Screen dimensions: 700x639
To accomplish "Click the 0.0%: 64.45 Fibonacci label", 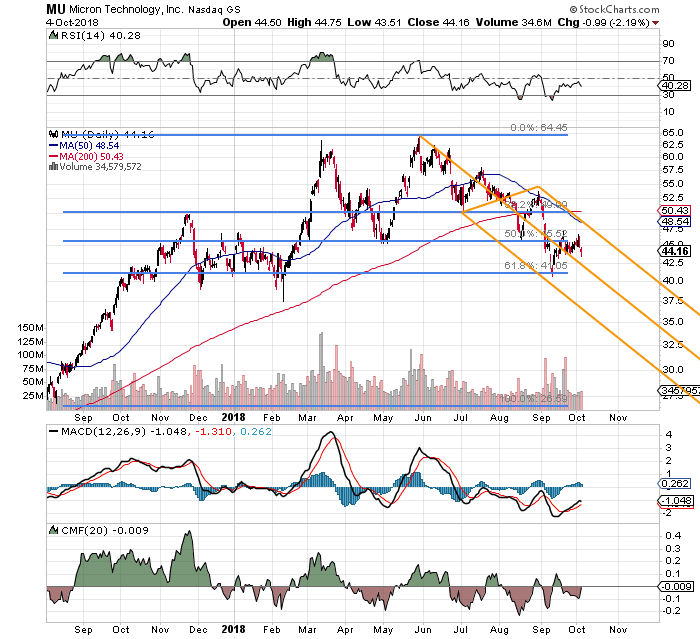I will click(539, 128).
